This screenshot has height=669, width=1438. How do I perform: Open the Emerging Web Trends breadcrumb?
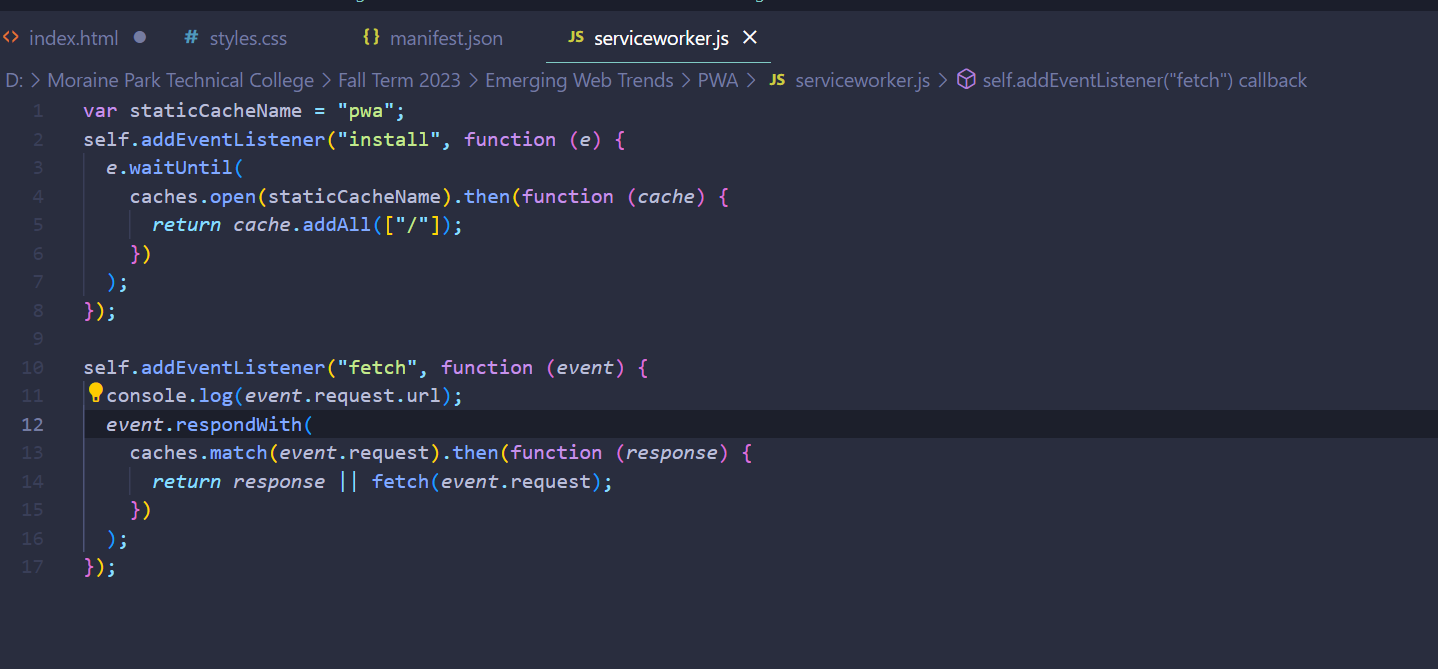(579, 81)
